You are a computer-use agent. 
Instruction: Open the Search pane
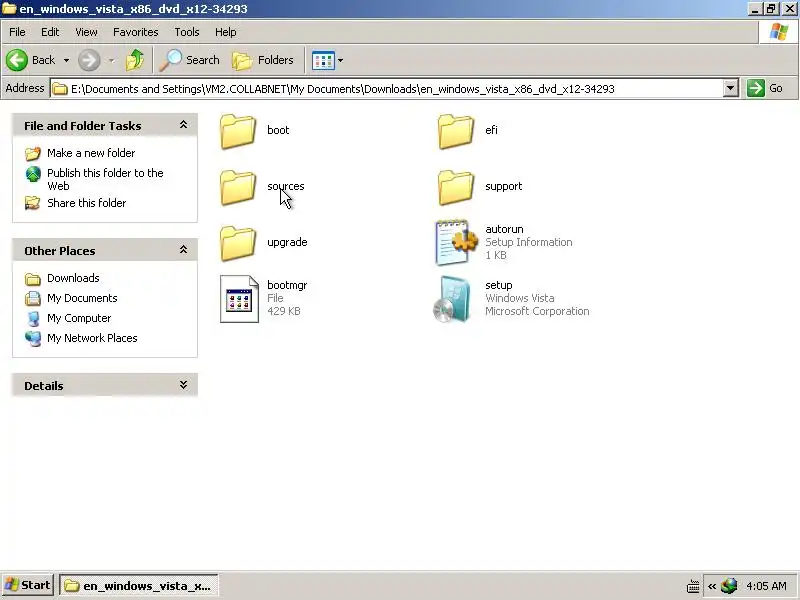pos(189,60)
